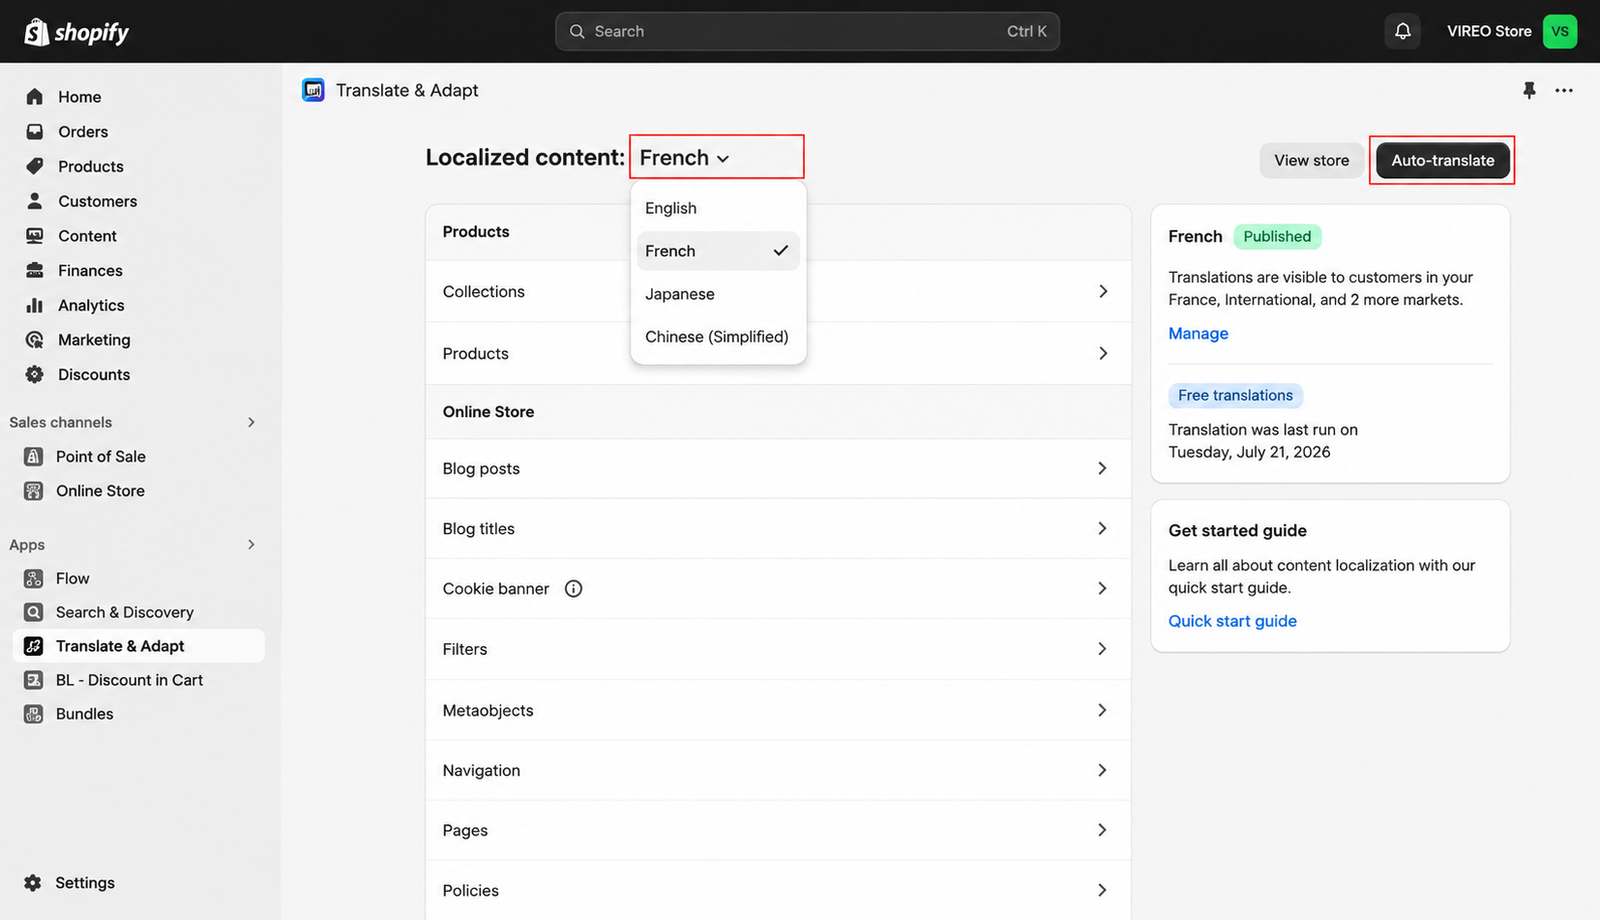This screenshot has height=920, width=1600.
Task: Open Products row chevron
Action: (1103, 353)
